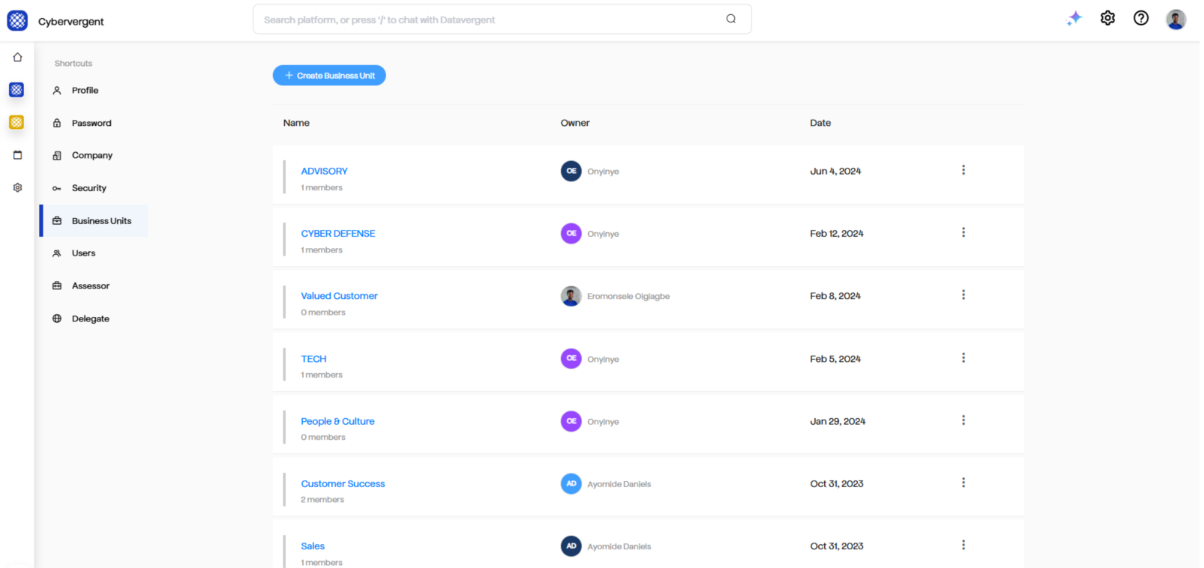Click the sparkle AI assistant icon
This screenshot has width=1204, height=568.
1074,19
